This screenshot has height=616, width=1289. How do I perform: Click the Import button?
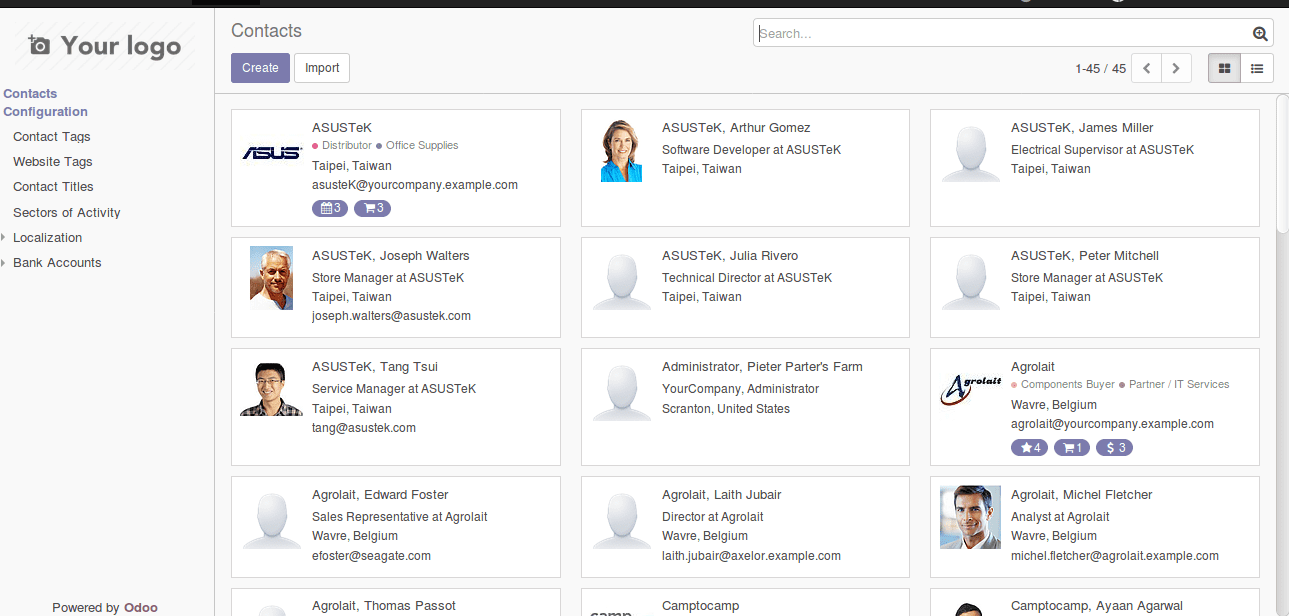[322, 68]
